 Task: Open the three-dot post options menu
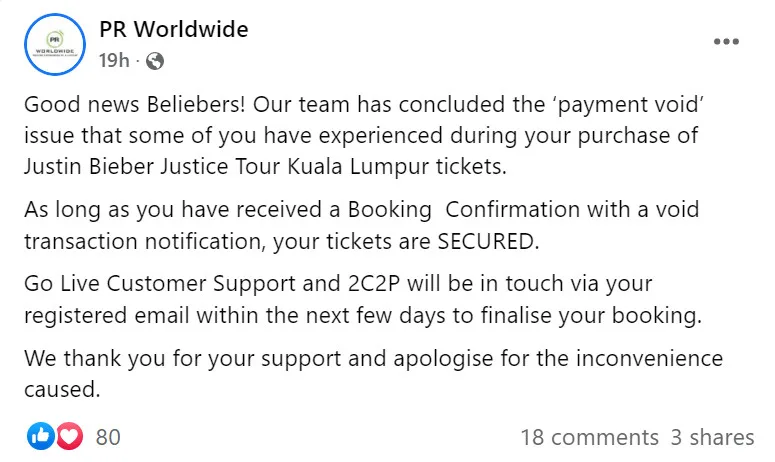click(x=727, y=42)
